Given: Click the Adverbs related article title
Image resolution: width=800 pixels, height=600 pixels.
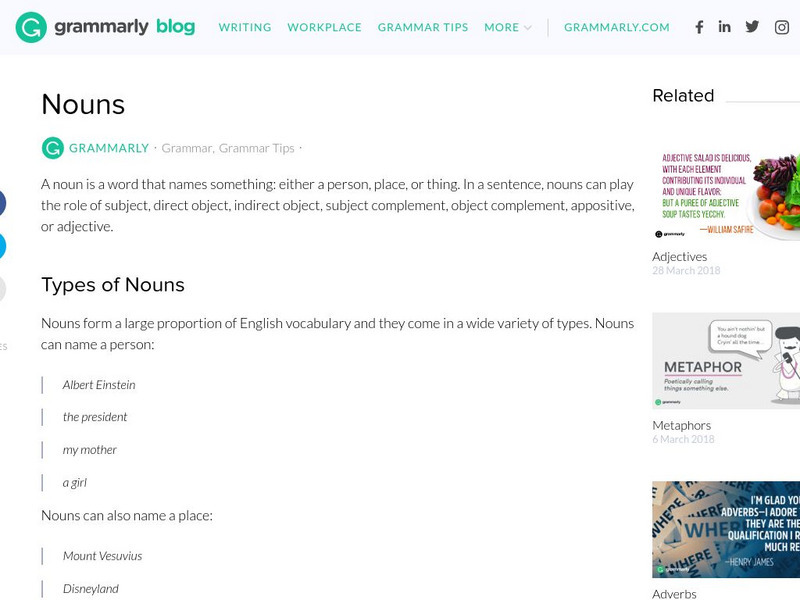Looking at the screenshot, I should (x=675, y=593).
